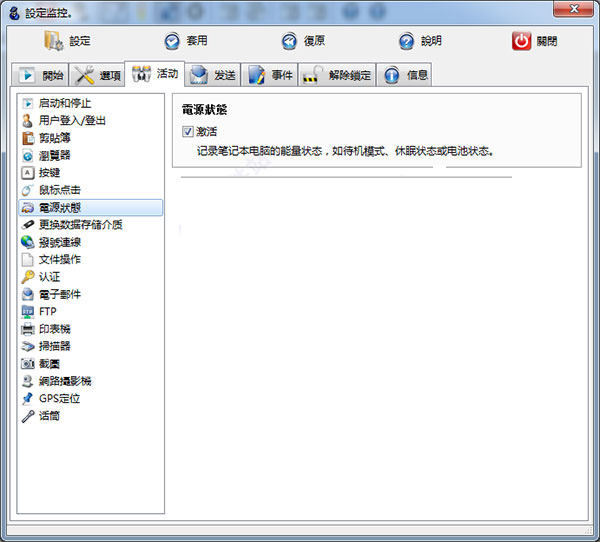600x542 pixels.
Task: Click the 套用 button label
Action: [x=197, y=41]
